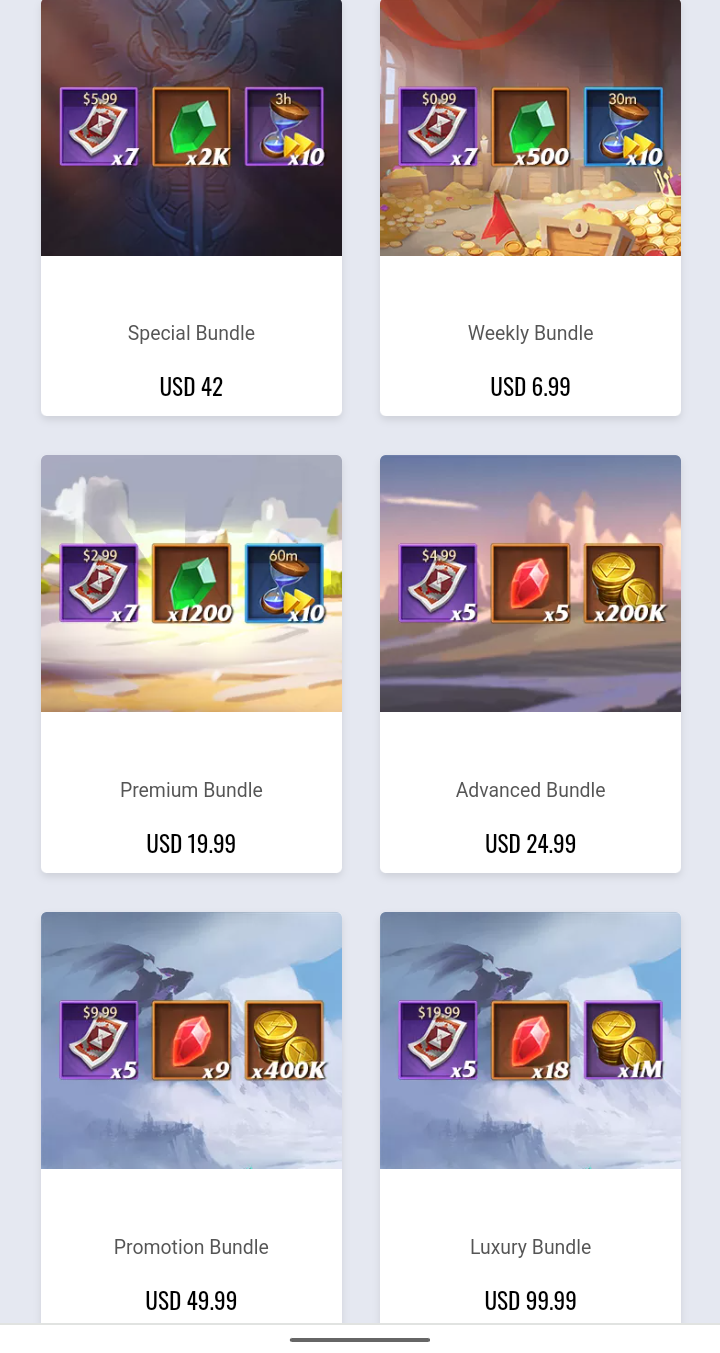The image size is (720, 1353).
Task: Select the 3h speed-up hourglass icon
Action: pyautogui.click(x=284, y=127)
